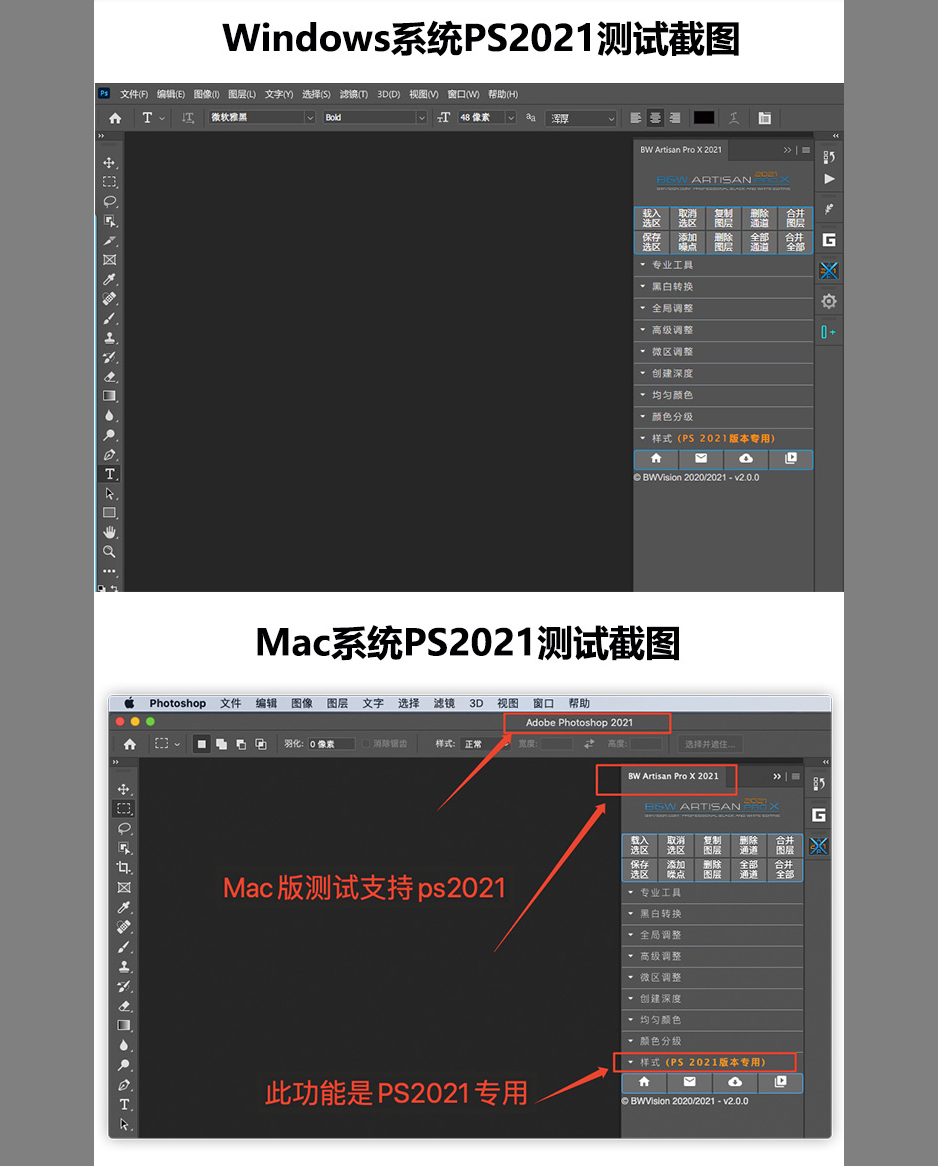Select the Lasso tool in Windows Photoshop toolbar
Image resolution: width=938 pixels, height=1166 pixels.
click(x=109, y=202)
